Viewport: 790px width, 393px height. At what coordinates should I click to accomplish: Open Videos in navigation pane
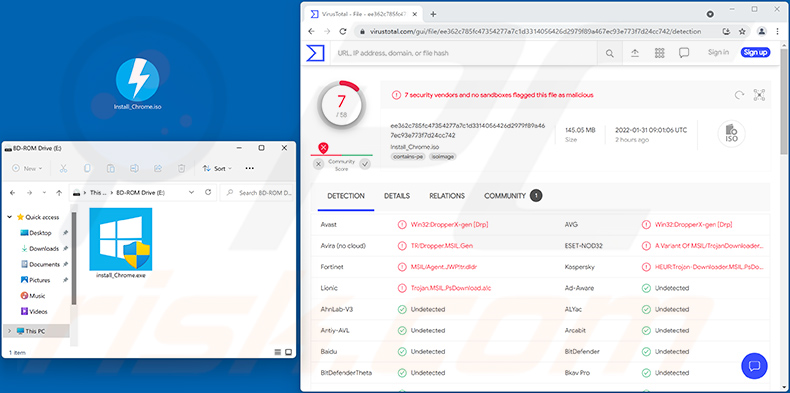(34, 311)
